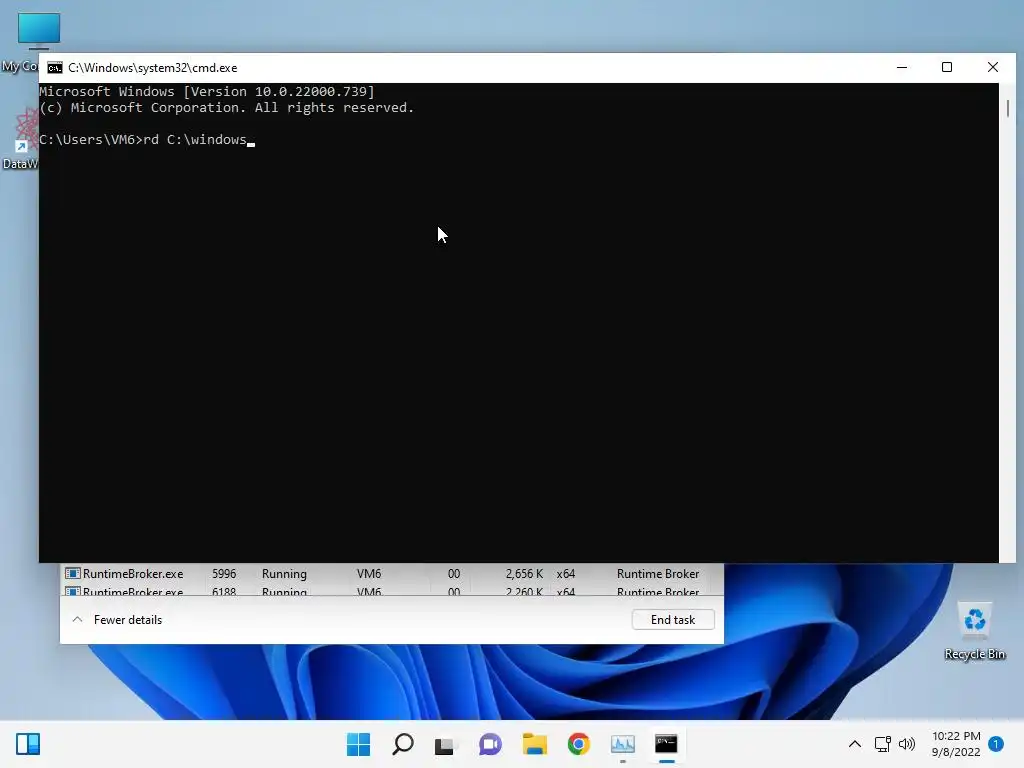
Task: Open the cmd.exe title bar system icon
Action: point(55,68)
